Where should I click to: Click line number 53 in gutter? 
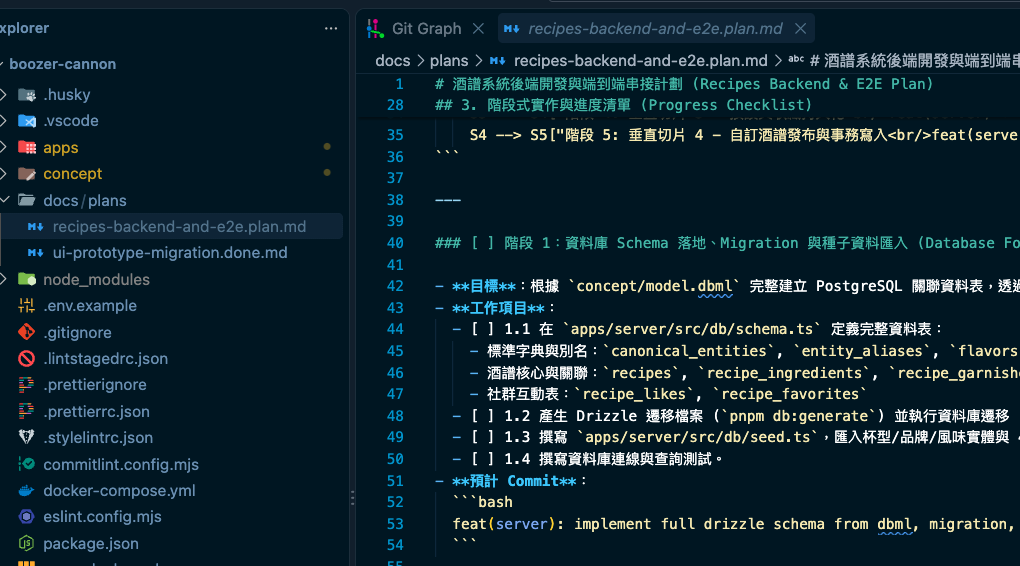pos(395,524)
